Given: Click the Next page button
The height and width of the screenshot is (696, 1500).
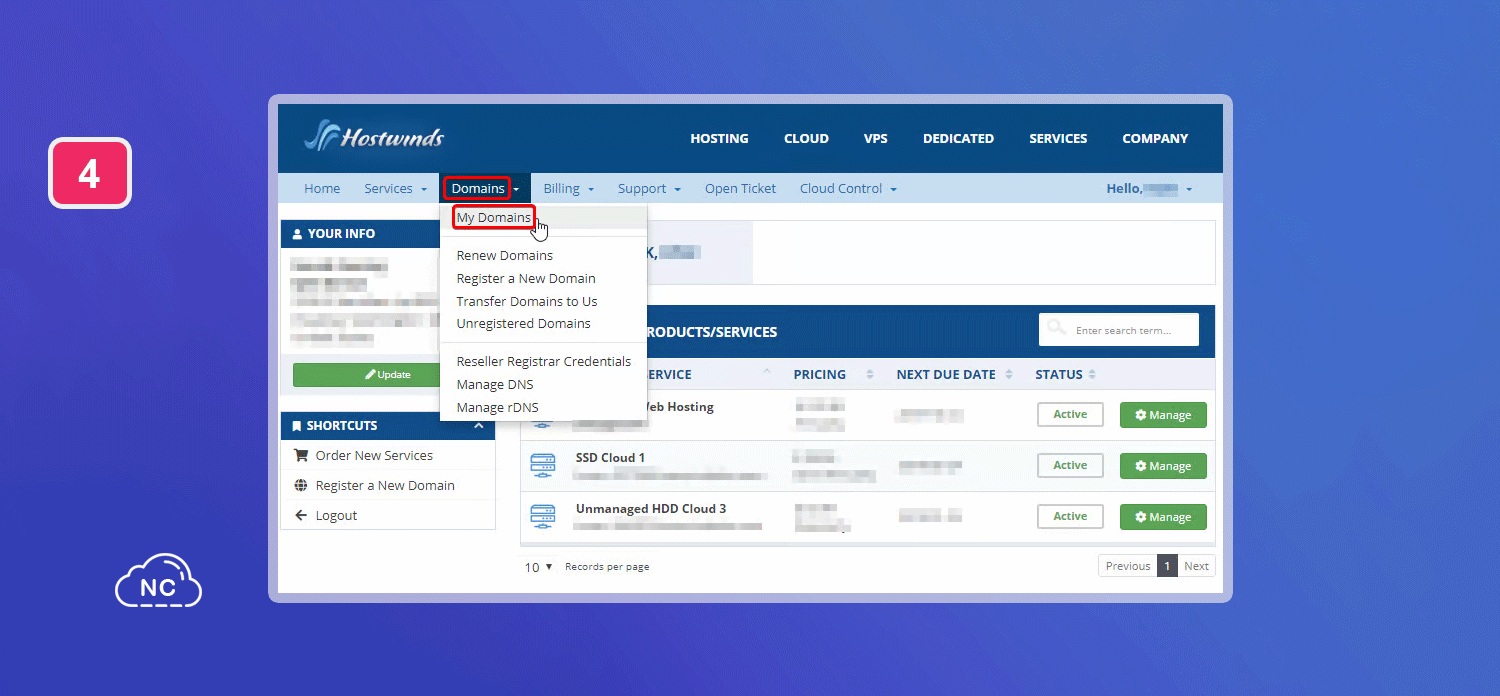Looking at the screenshot, I should [x=1196, y=566].
